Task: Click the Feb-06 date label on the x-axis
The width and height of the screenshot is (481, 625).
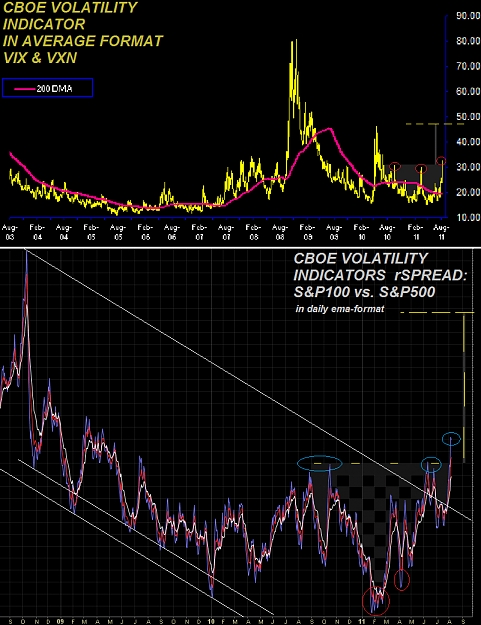Action: [145, 232]
